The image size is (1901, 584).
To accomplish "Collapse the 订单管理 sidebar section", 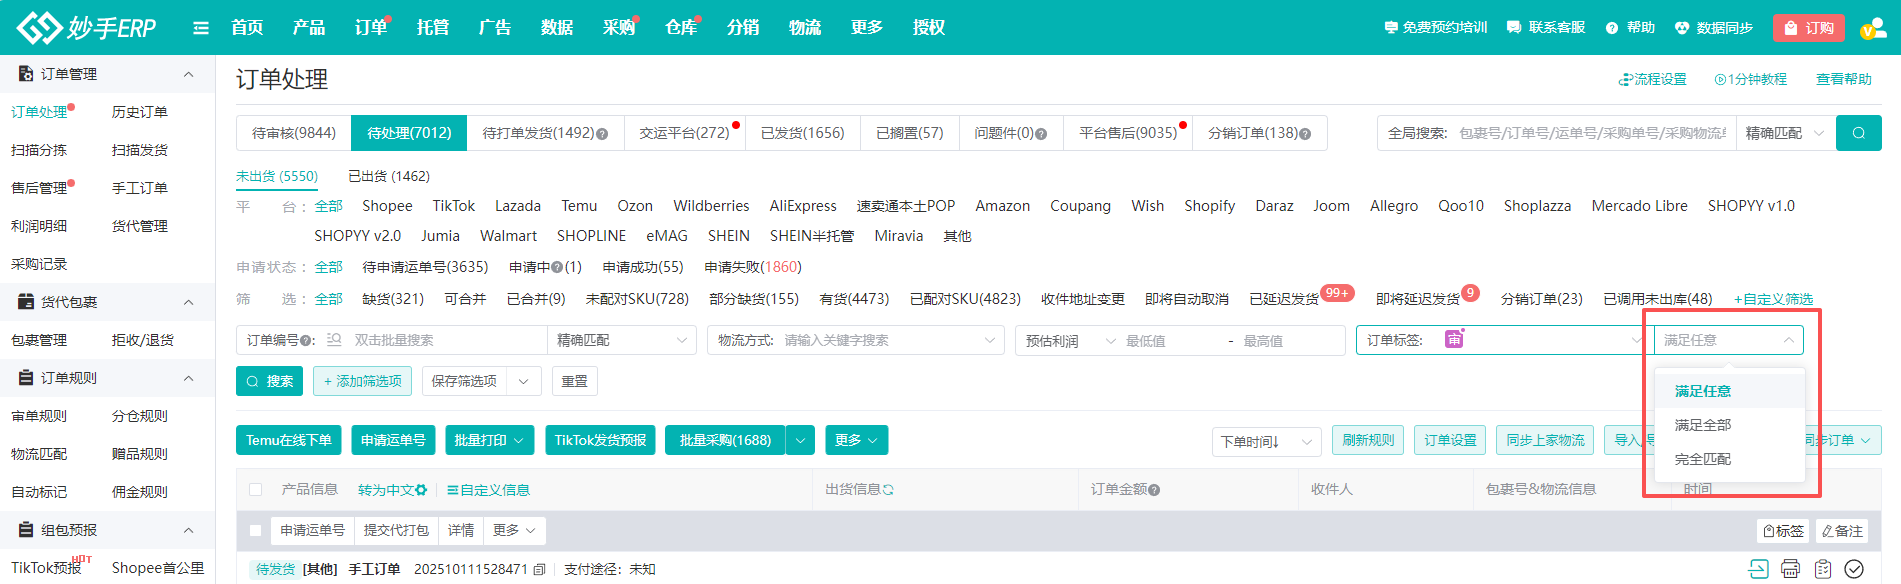I will tap(188, 74).
